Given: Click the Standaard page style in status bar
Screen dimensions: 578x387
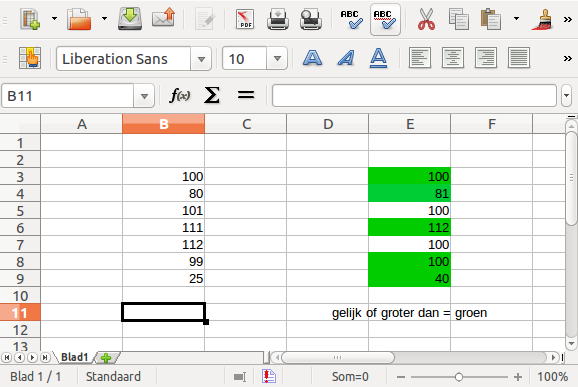Looking at the screenshot, I should click(x=114, y=376).
